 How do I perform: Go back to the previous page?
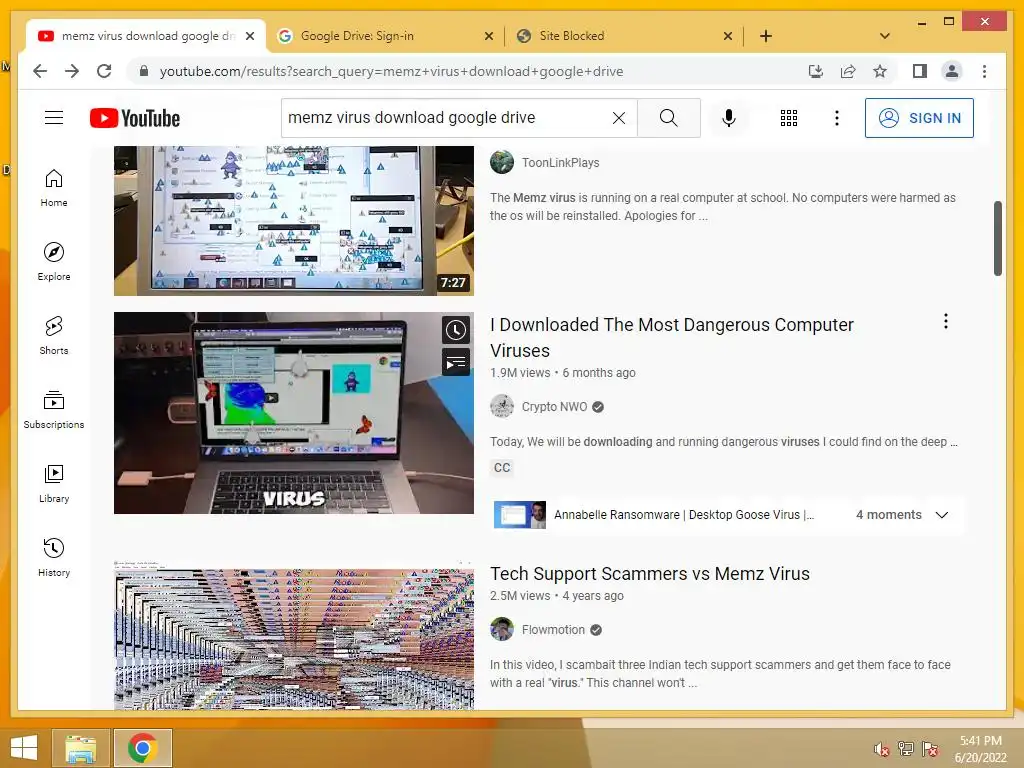[x=40, y=71]
